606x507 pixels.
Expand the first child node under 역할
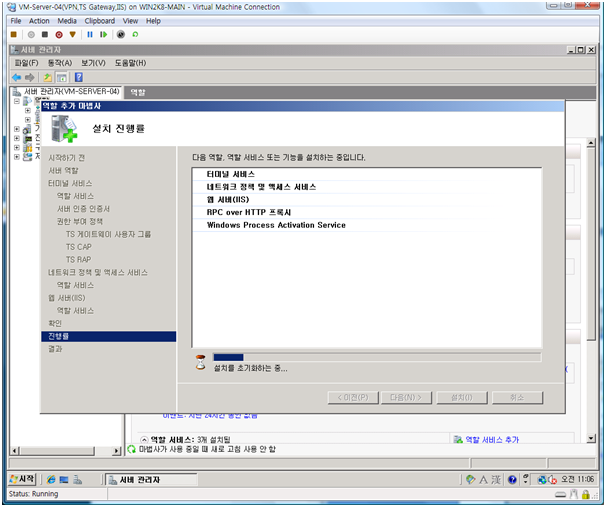[x=28, y=111]
